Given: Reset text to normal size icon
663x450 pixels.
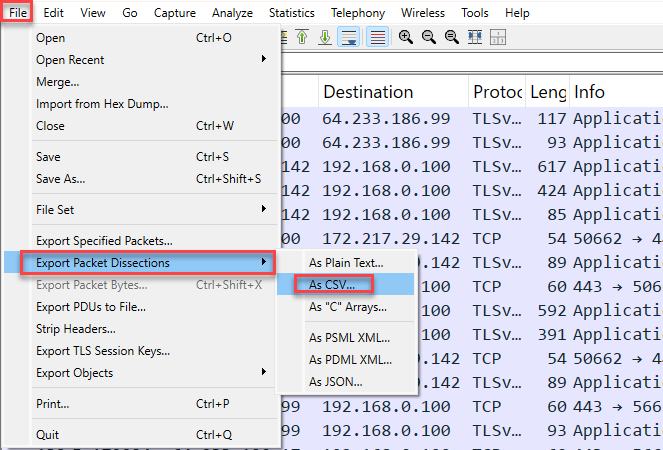Looking at the screenshot, I should click(x=451, y=37).
